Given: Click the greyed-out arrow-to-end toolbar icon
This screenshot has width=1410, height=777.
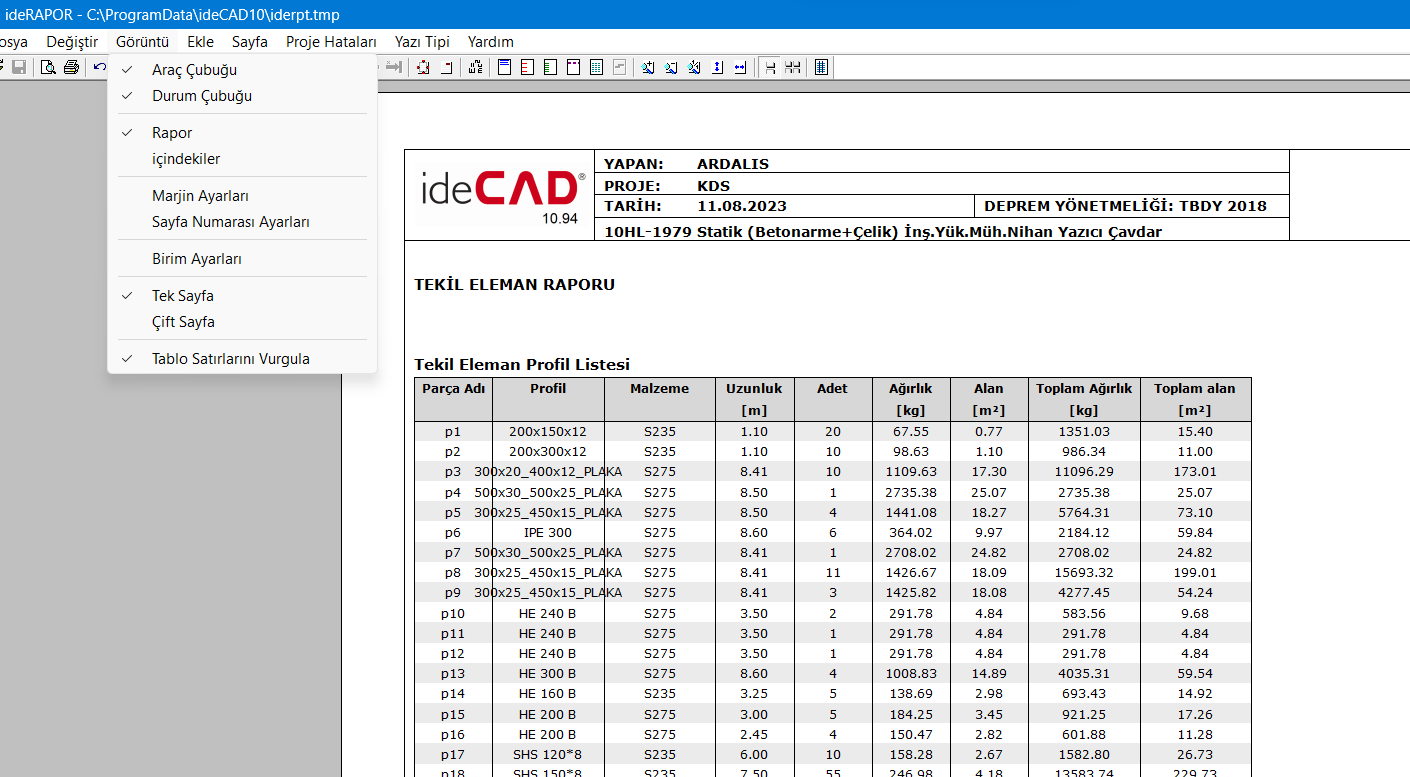Looking at the screenshot, I should [x=393, y=67].
